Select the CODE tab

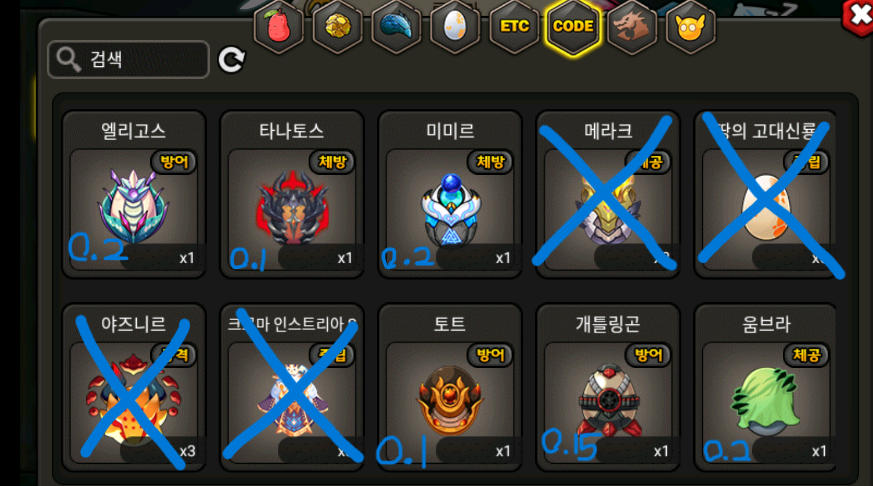pos(573,26)
